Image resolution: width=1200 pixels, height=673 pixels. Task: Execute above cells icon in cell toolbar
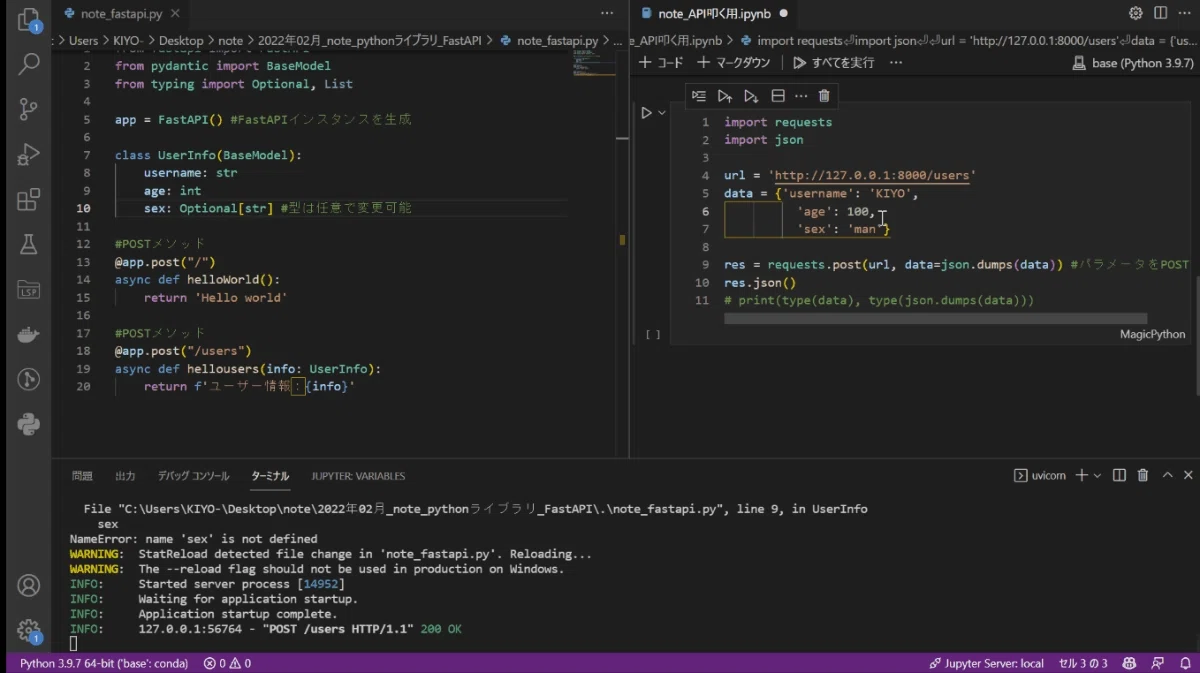point(725,96)
